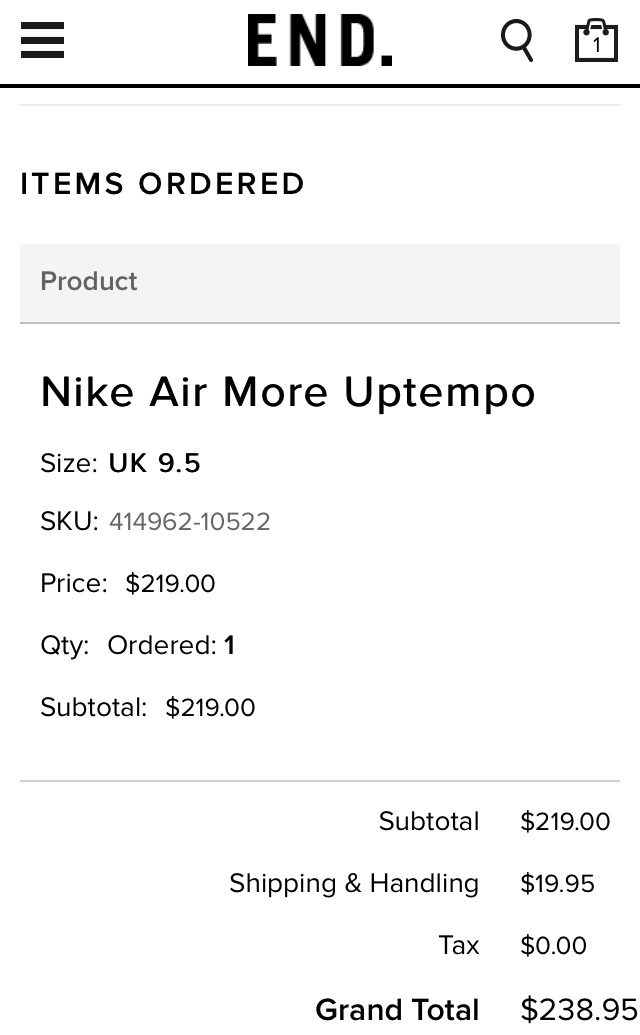This screenshot has height=1035, width=640.
Task: Click the $238.95 grand total amount
Action: pyautogui.click(x=579, y=1010)
